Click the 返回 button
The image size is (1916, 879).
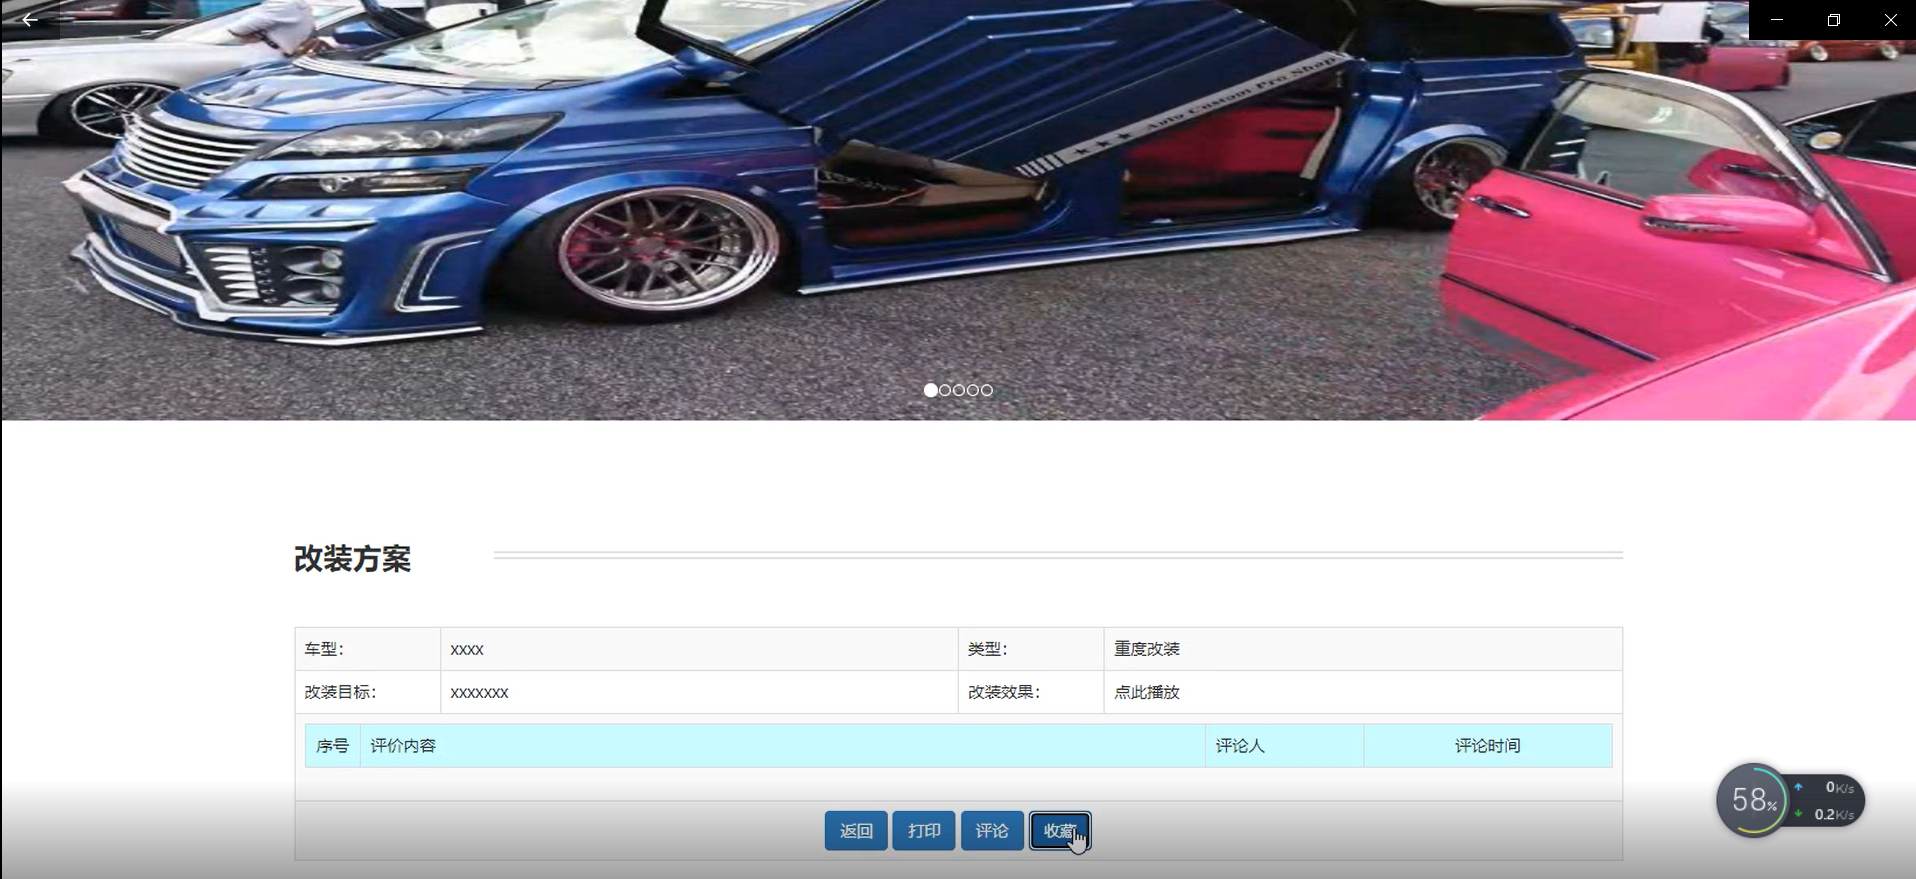click(856, 831)
